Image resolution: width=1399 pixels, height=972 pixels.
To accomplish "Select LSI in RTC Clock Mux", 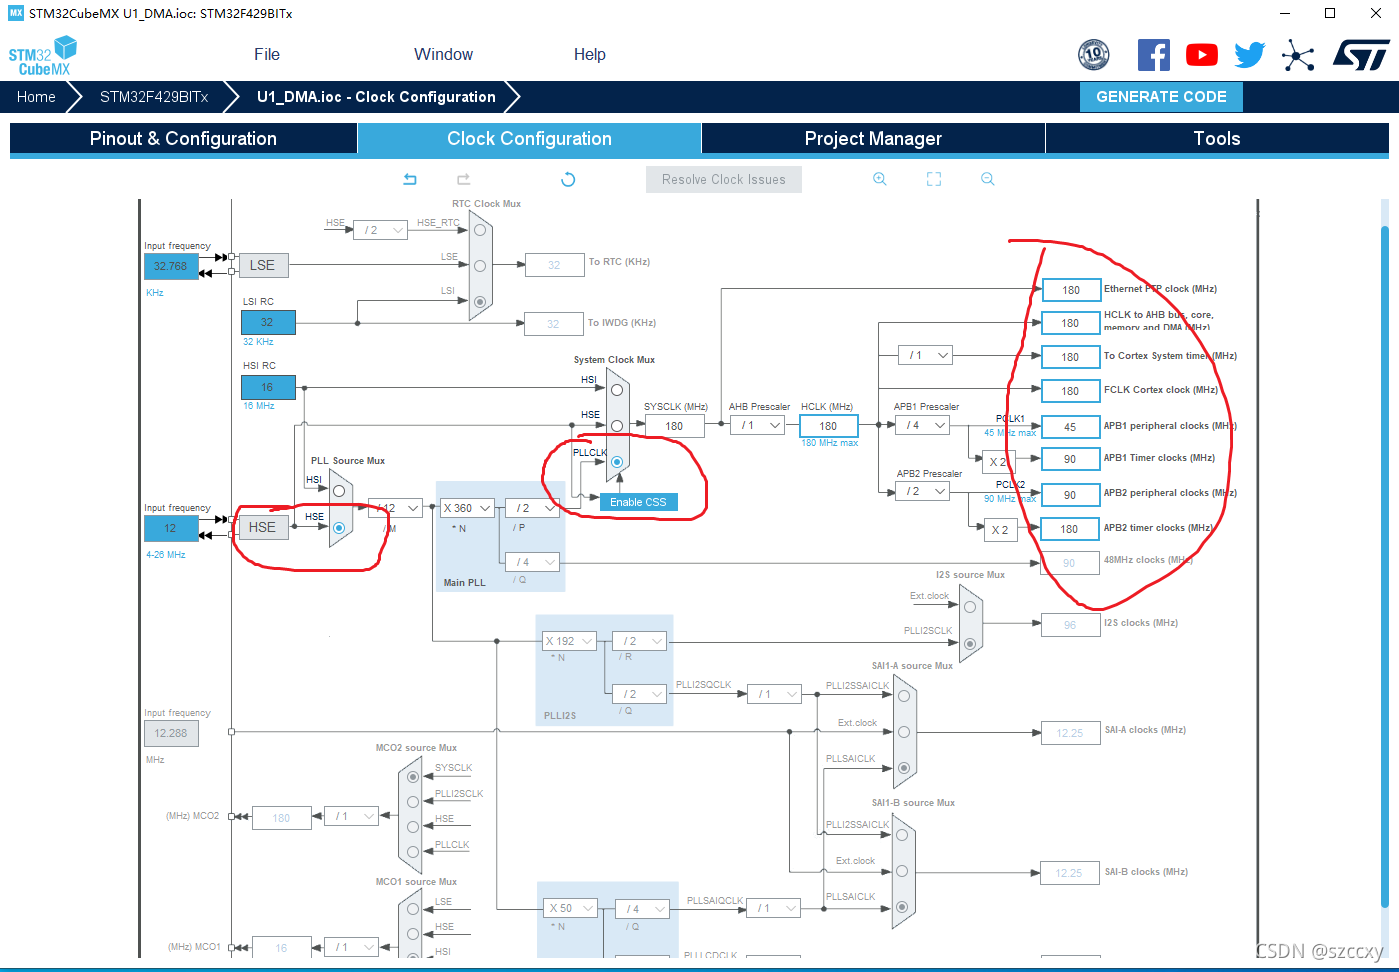I will pos(480,301).
